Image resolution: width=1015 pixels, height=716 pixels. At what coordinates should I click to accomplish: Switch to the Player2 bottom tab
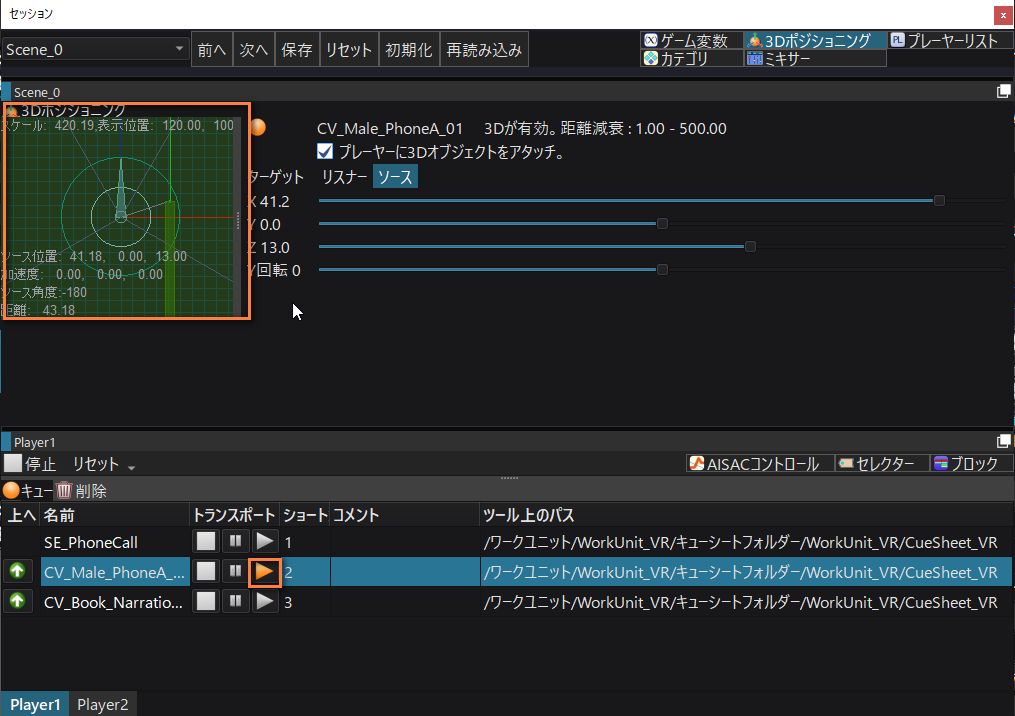pos(102,704)
